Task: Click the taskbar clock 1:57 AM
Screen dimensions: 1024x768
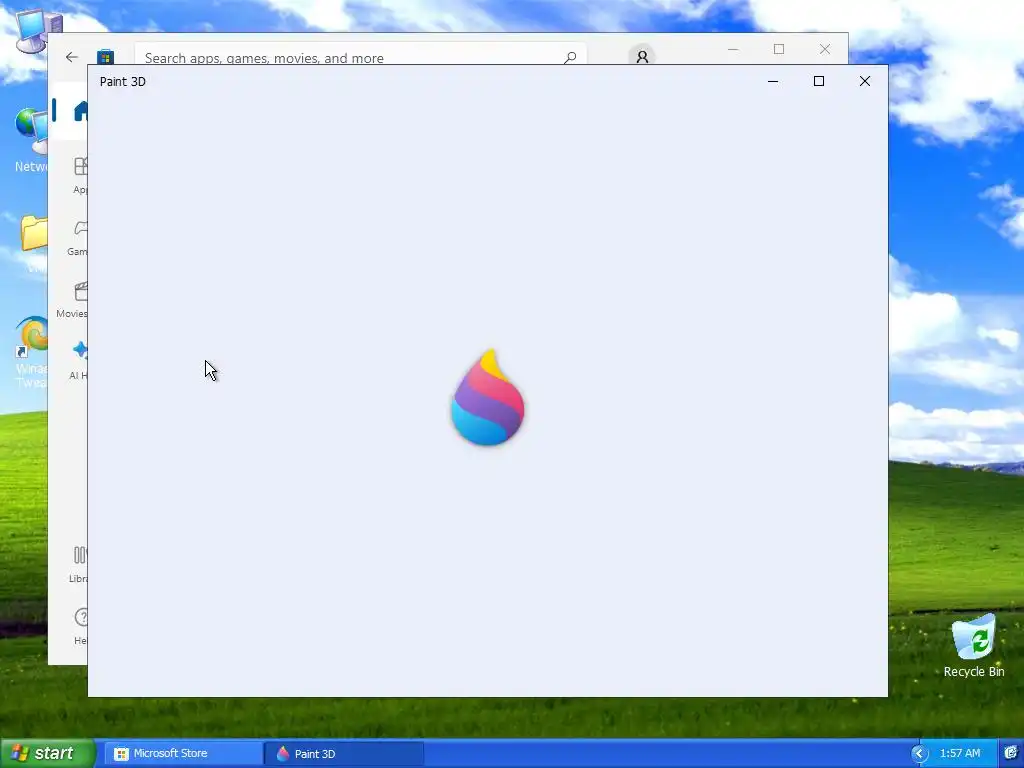Action: tap(959, 753)
